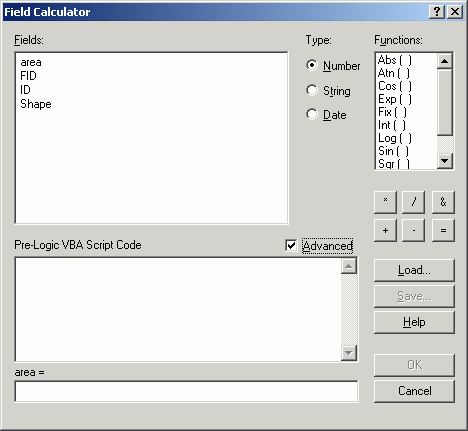Click the ampersand concatenate button
This screenshot has height=431, width=468.
pyautogui.click(x=443, y=202)
